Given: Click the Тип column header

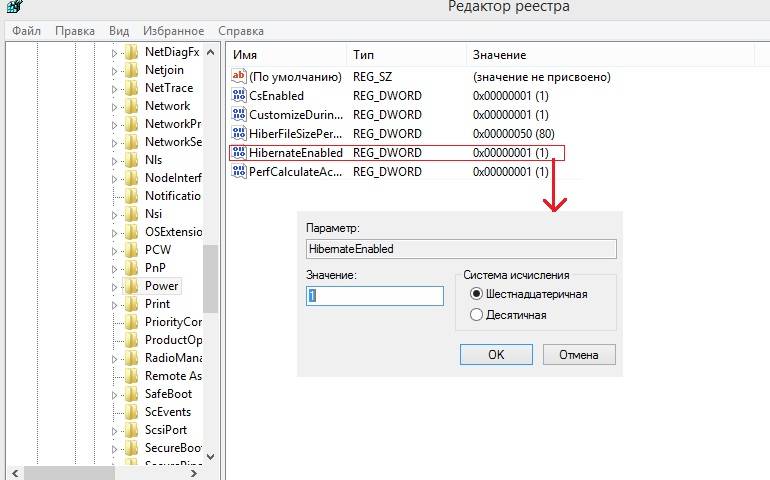Looking at the screenshot, I should tap(363, 54).
